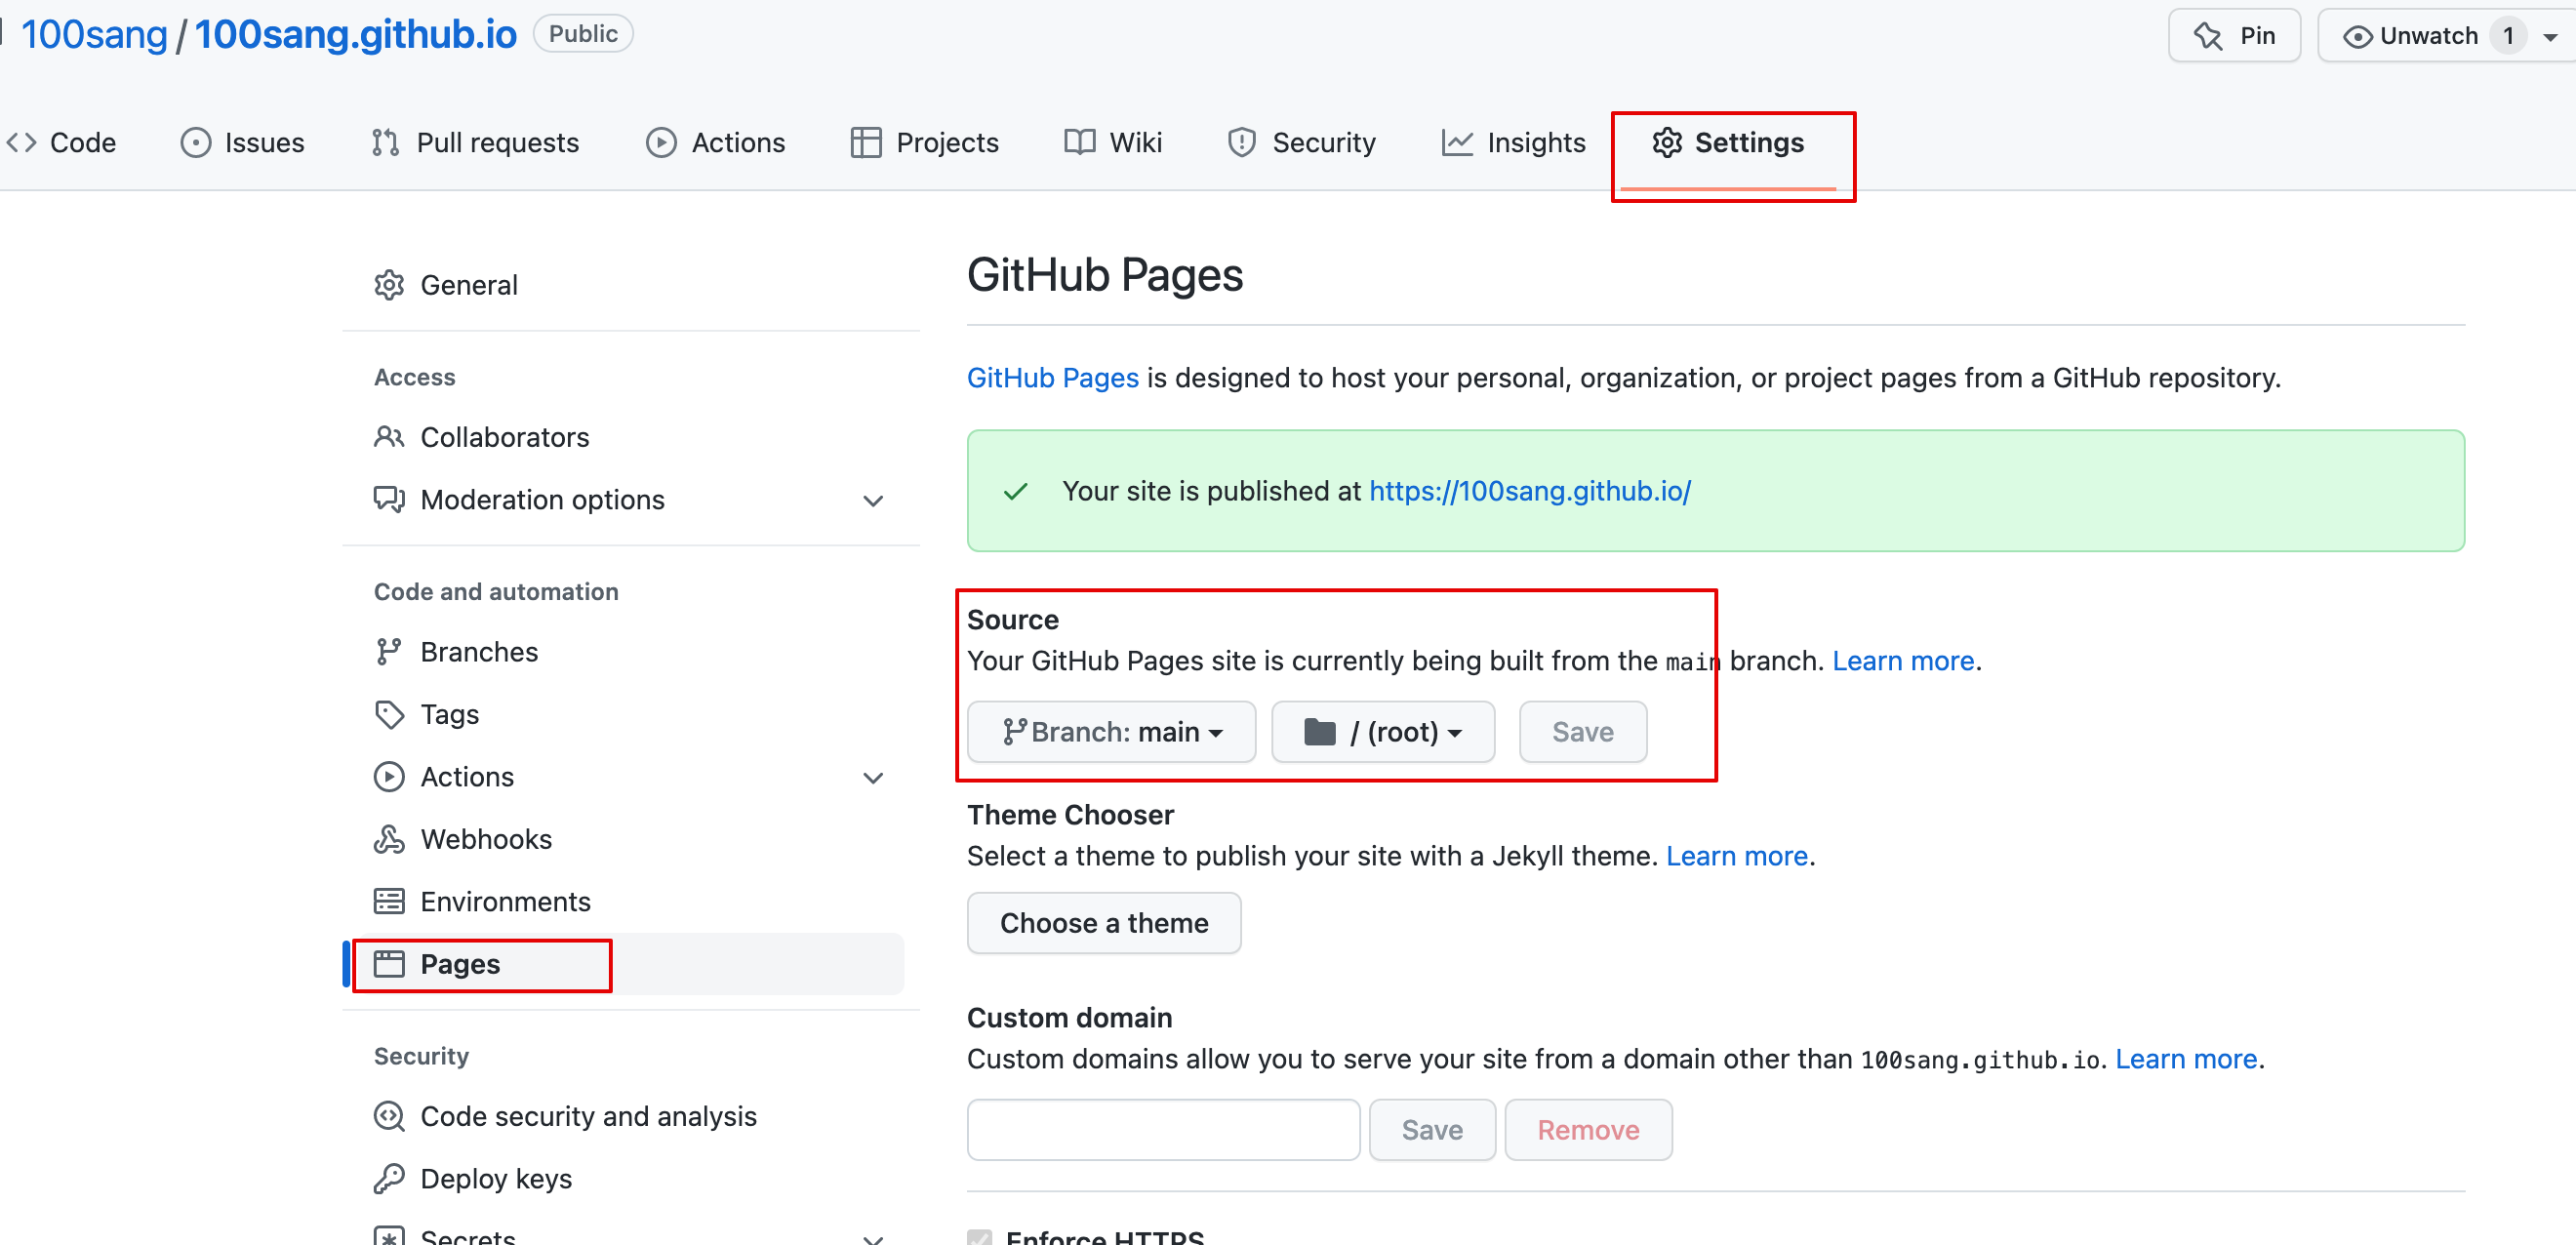Click the Choose a theme button
The image size is (2576, 1245).
click(1103, 923)
